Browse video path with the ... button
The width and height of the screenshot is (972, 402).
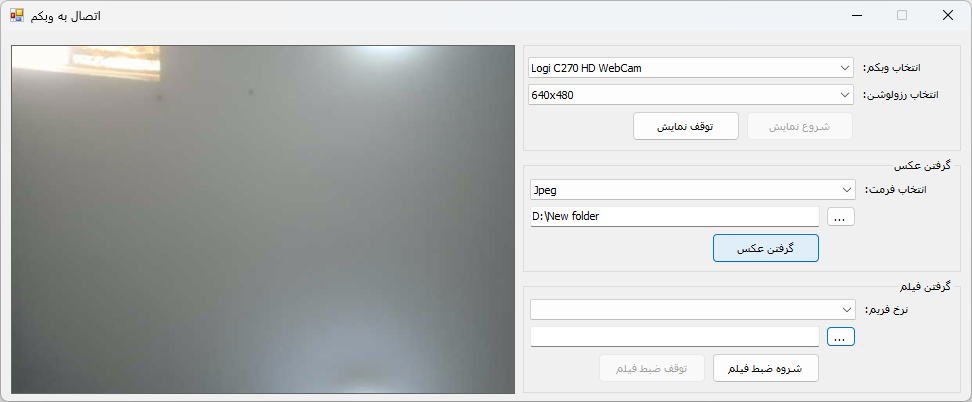(841, 337)
